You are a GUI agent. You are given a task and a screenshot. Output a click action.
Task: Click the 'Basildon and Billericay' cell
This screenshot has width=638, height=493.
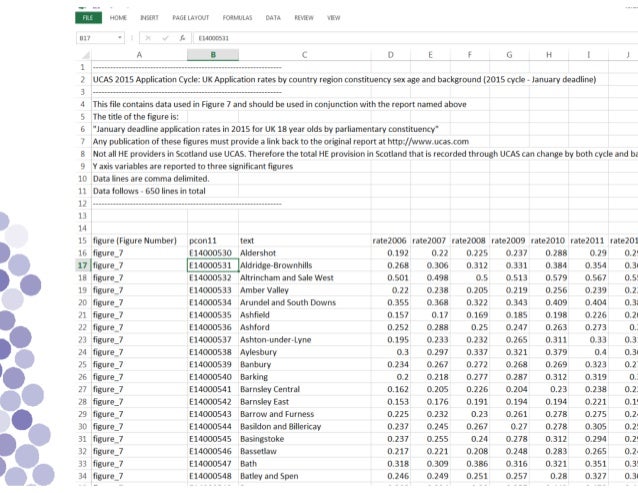tap(304, 427)
